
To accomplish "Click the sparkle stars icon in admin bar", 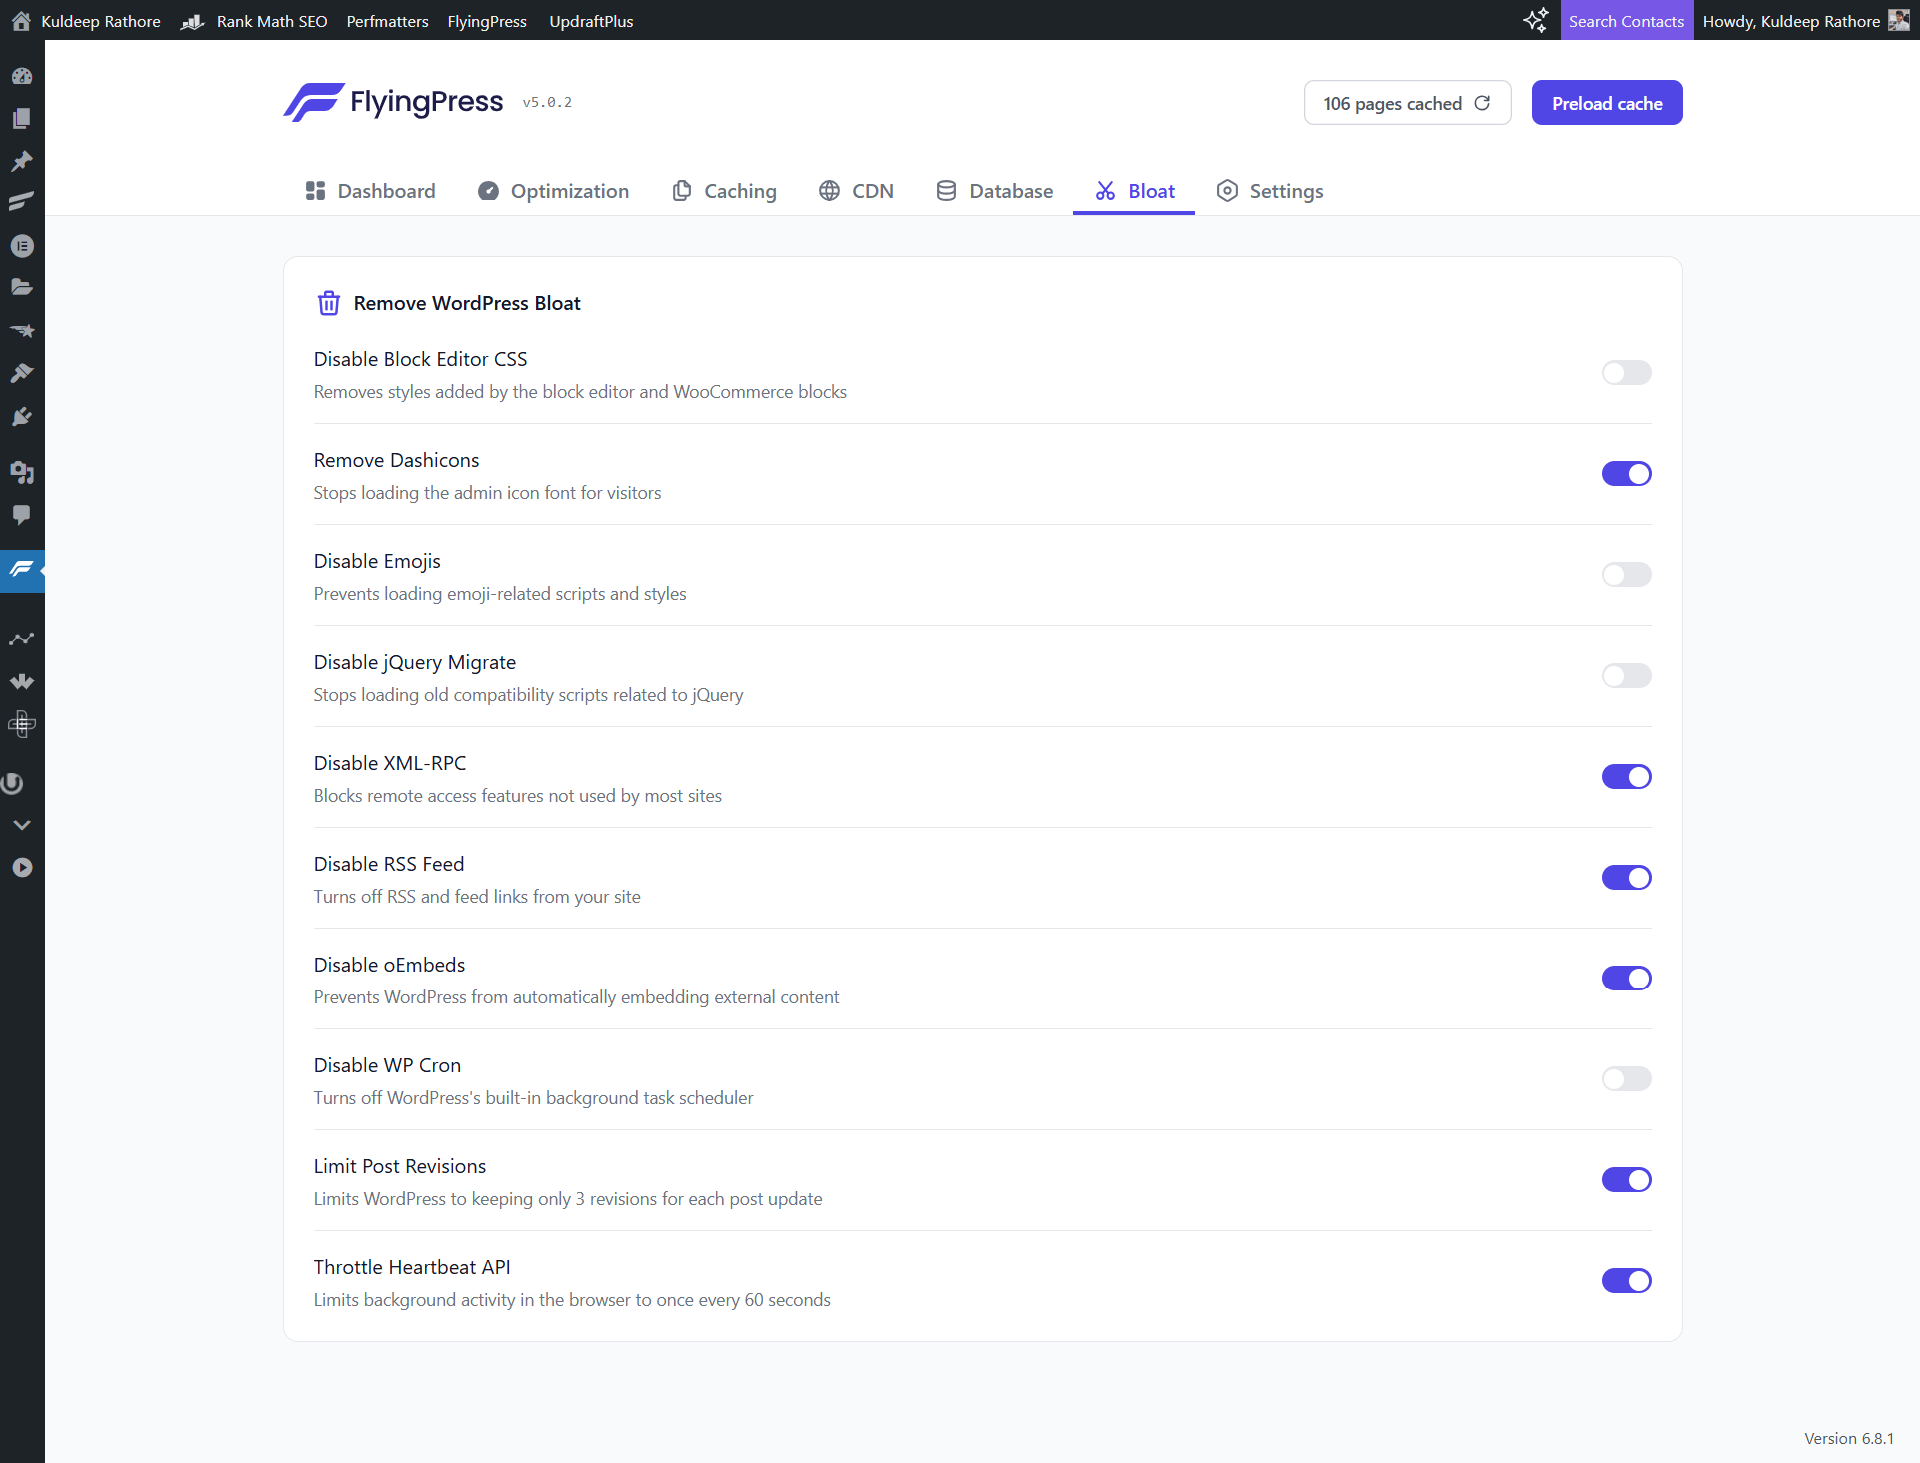I will click(x=1536, y=20).
